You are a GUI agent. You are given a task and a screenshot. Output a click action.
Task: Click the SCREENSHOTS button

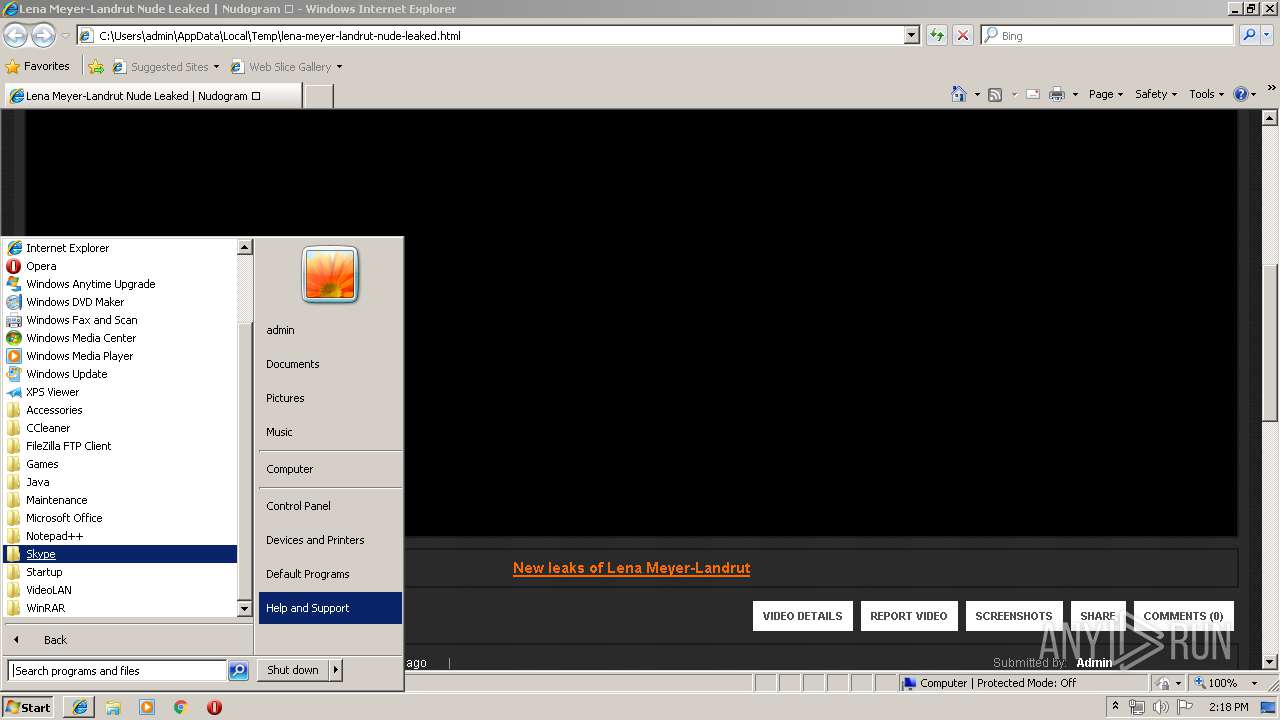click(1014, 616)
